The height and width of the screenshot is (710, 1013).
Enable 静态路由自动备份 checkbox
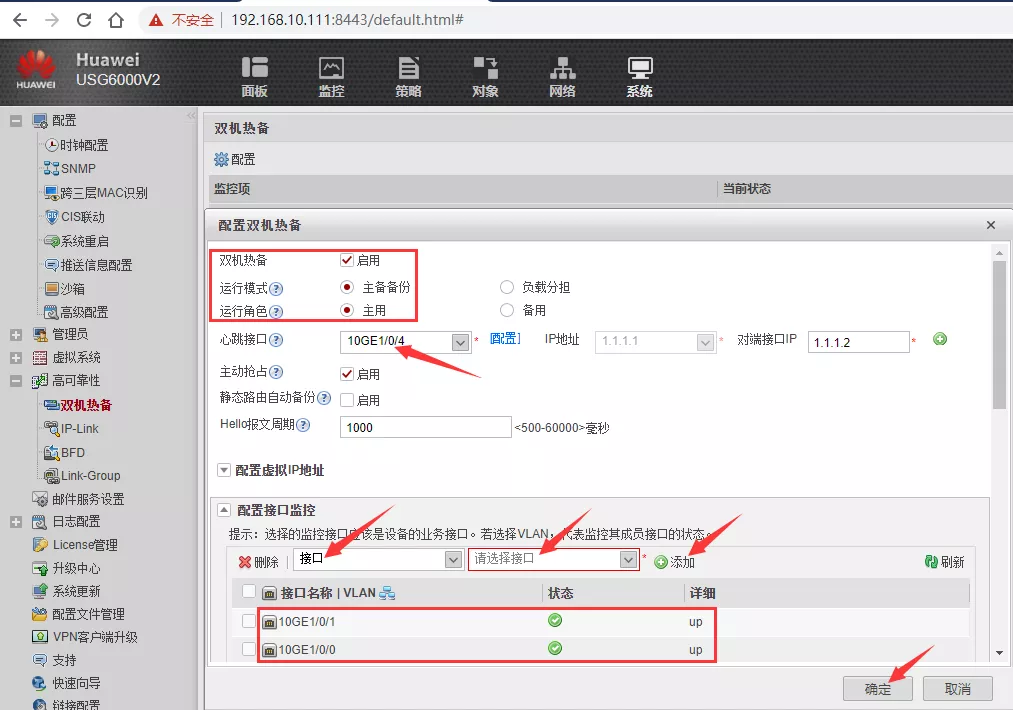(347, 400)
